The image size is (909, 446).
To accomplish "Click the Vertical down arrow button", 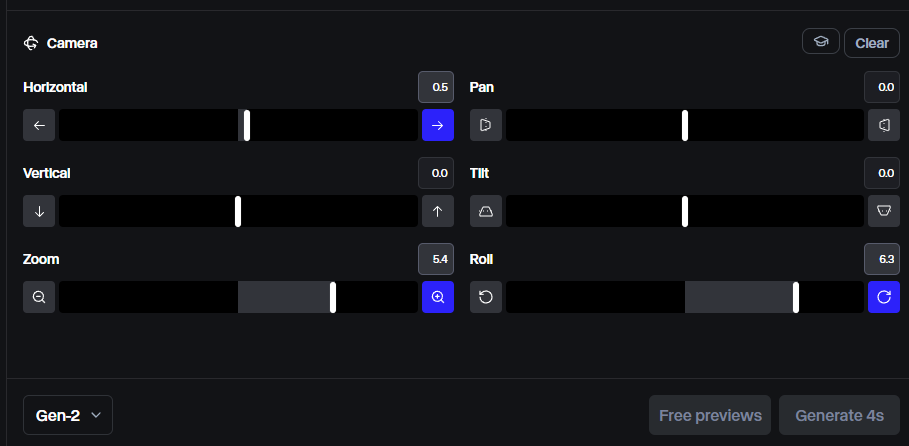I will coord(39,211).
